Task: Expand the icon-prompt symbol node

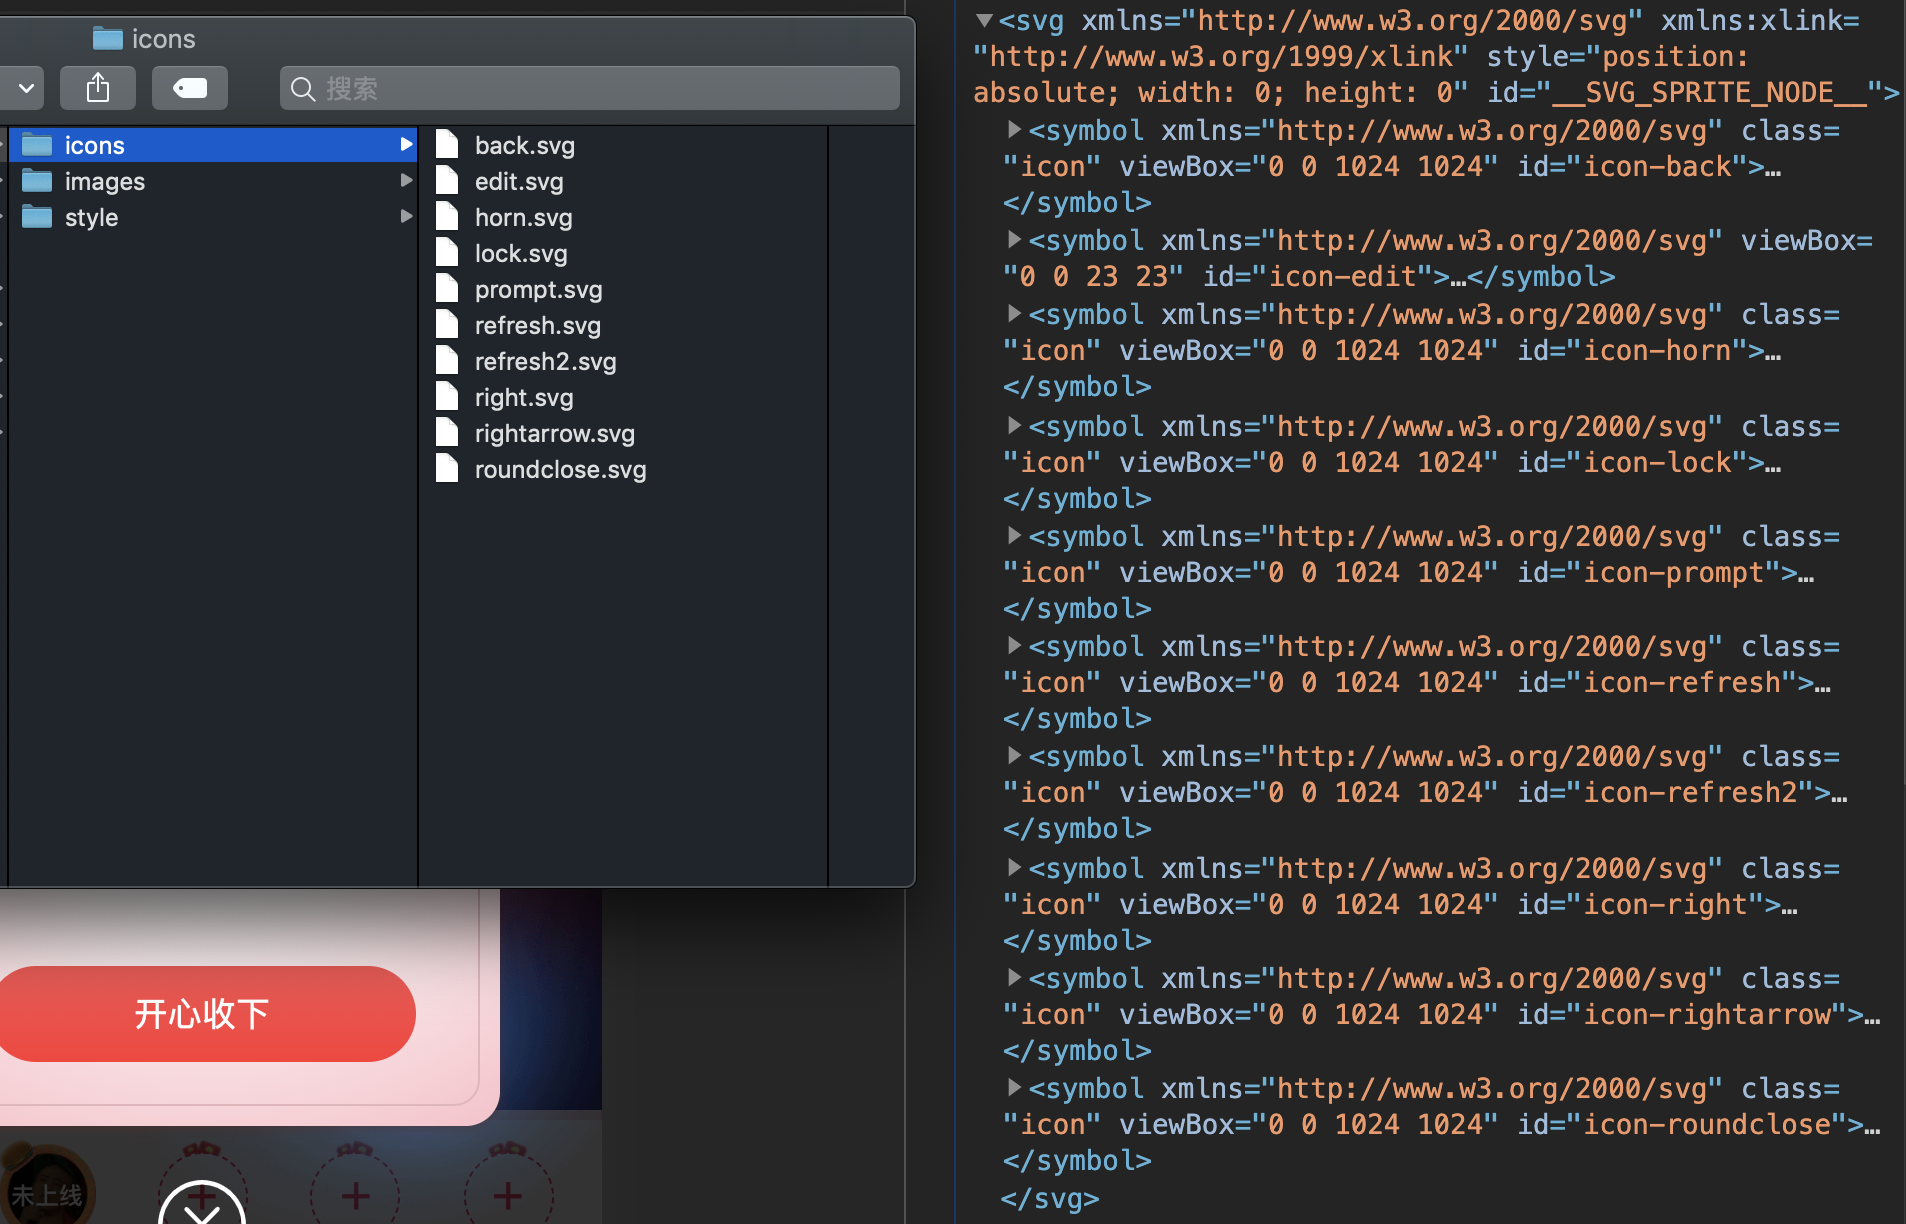Action: (x=1014, y=535)
